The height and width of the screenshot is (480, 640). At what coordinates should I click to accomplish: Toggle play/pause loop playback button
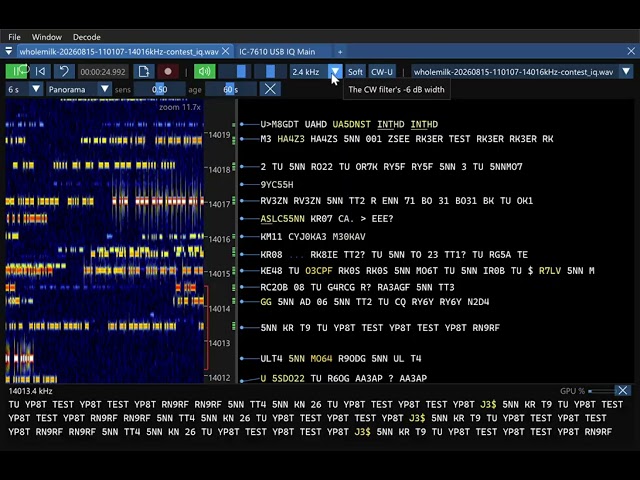17,71
